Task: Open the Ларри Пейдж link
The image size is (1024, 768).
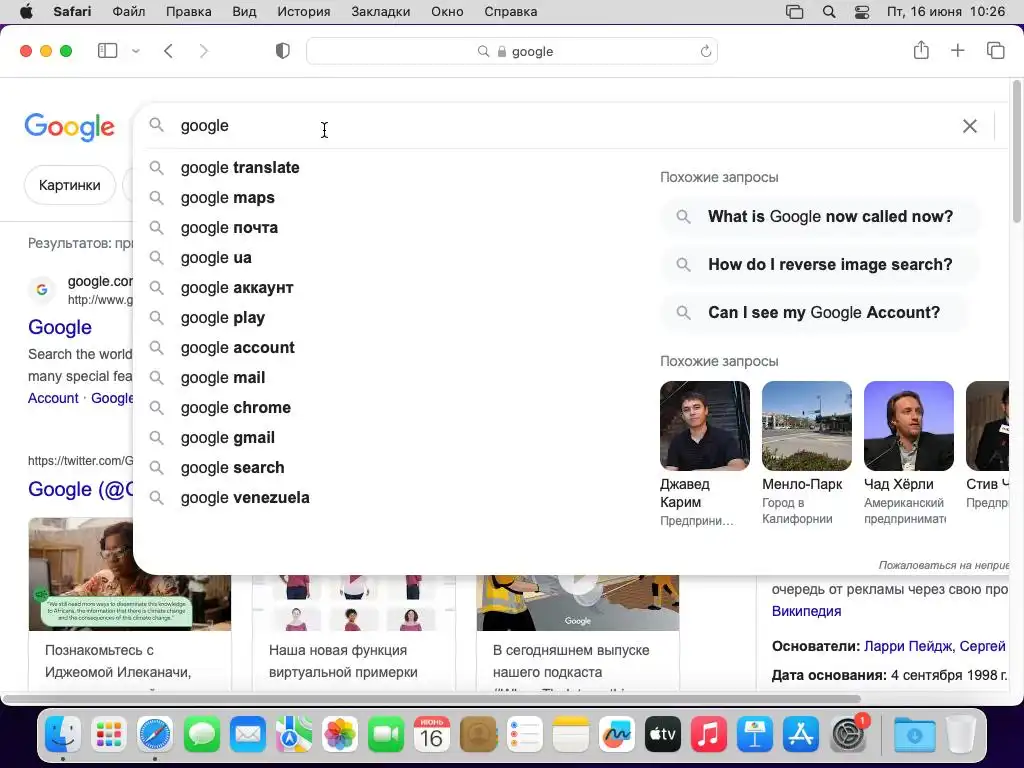Action: coord(906,647)
